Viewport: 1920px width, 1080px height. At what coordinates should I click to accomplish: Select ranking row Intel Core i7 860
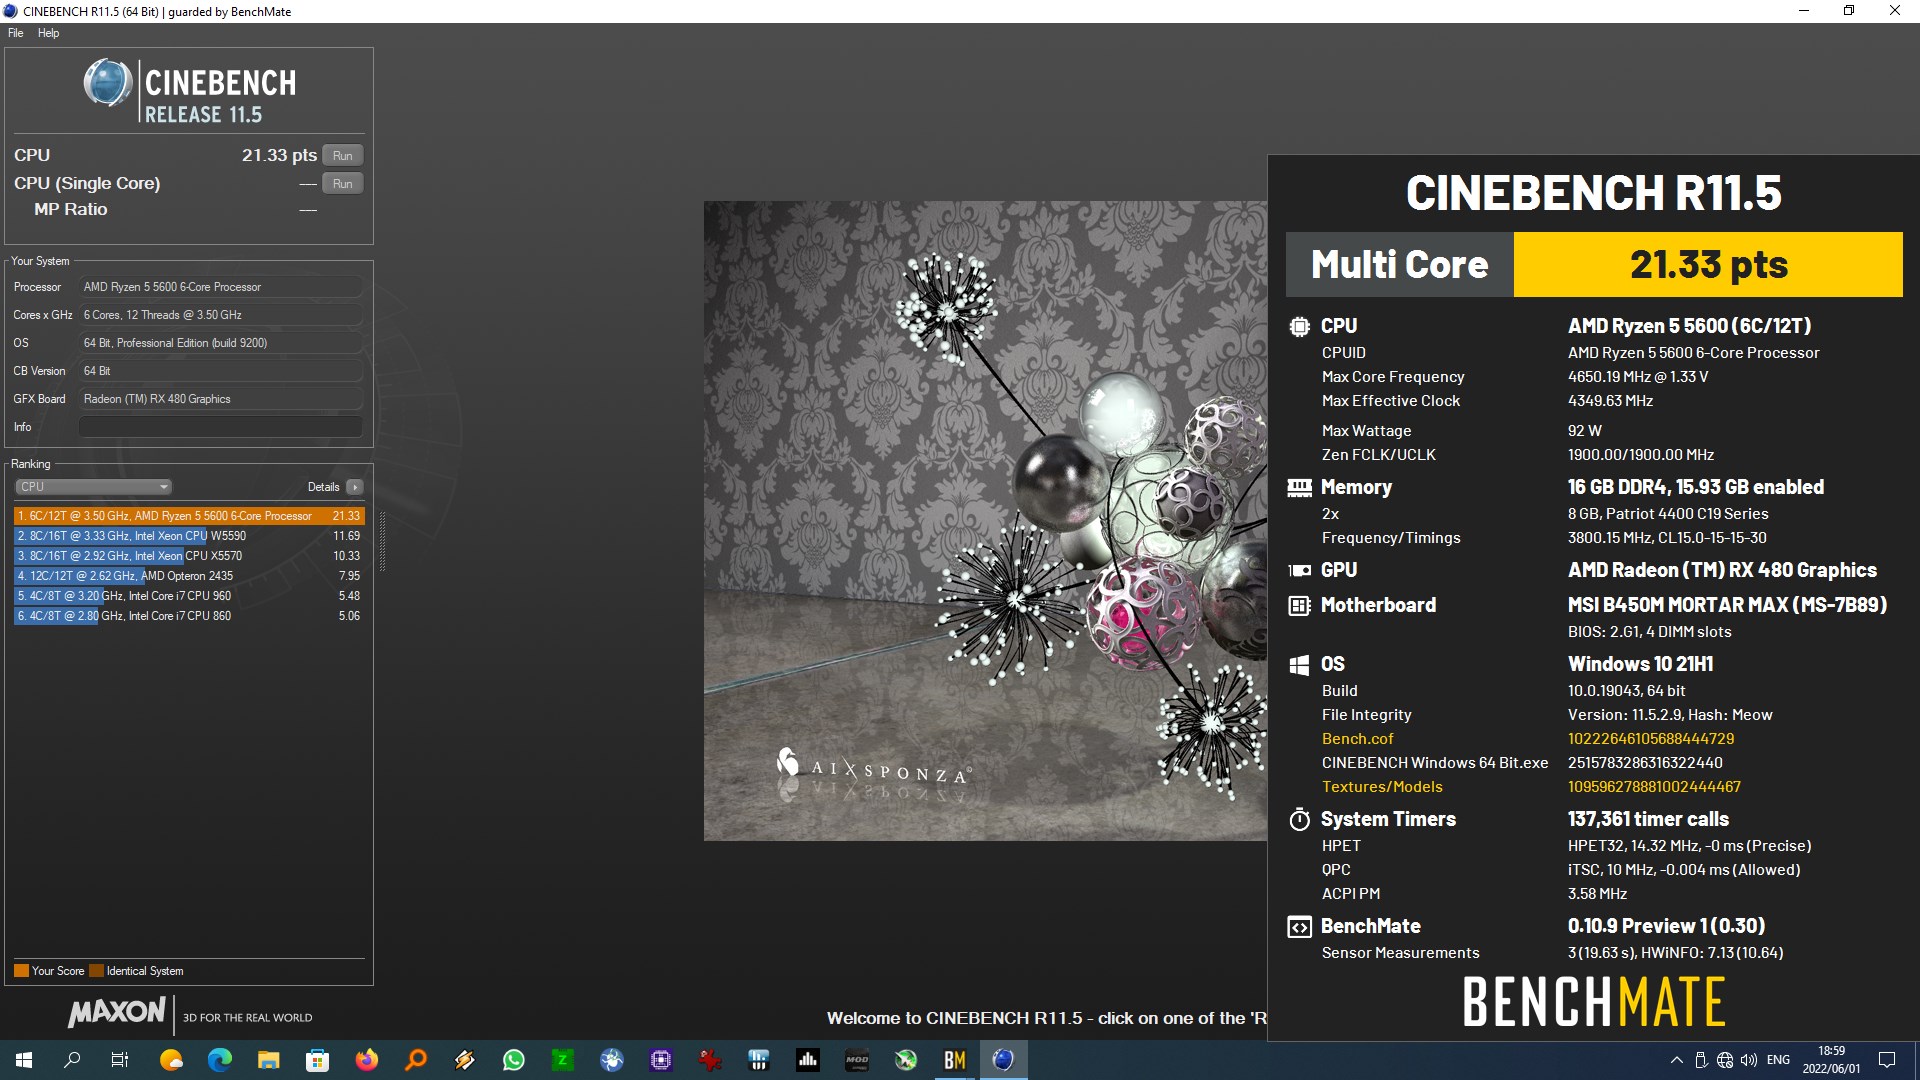coord(189,616)
